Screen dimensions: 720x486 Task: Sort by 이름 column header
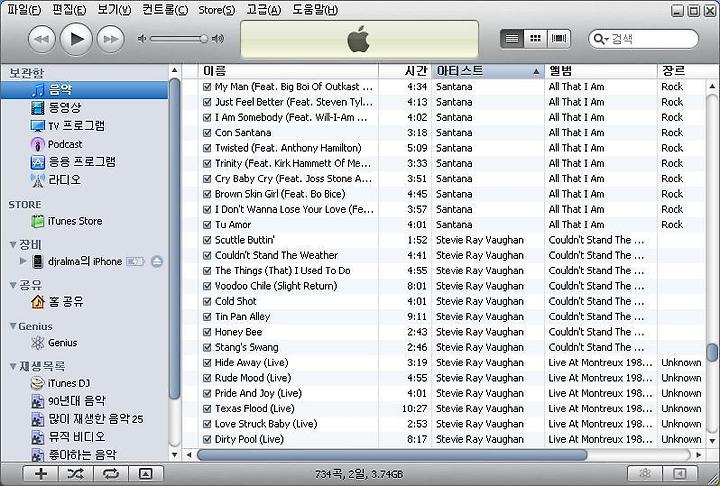[x=288, y=71]
